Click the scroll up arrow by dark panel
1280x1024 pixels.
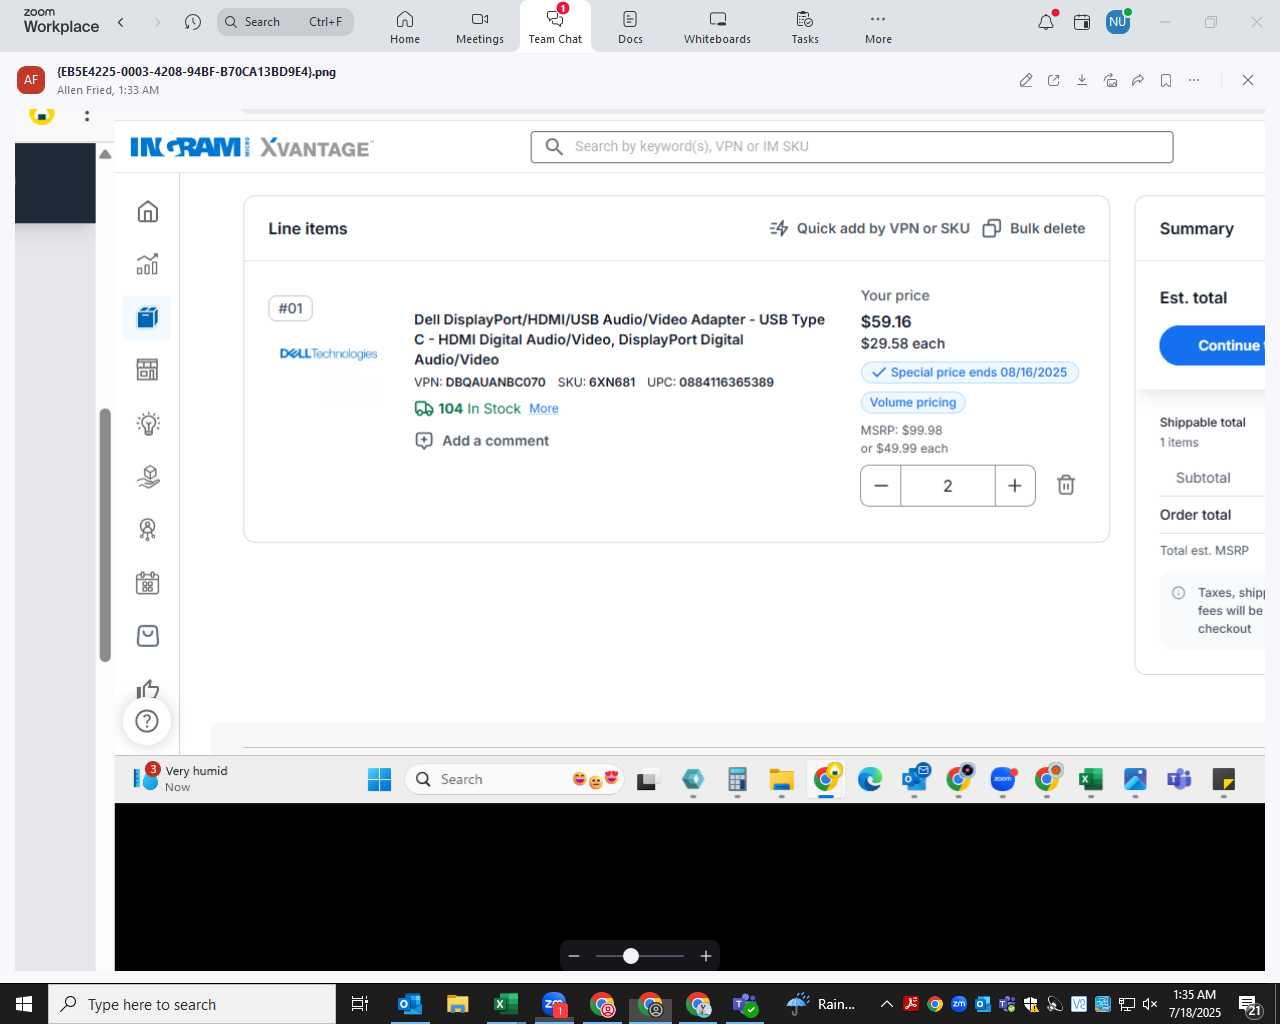[105, 154]
